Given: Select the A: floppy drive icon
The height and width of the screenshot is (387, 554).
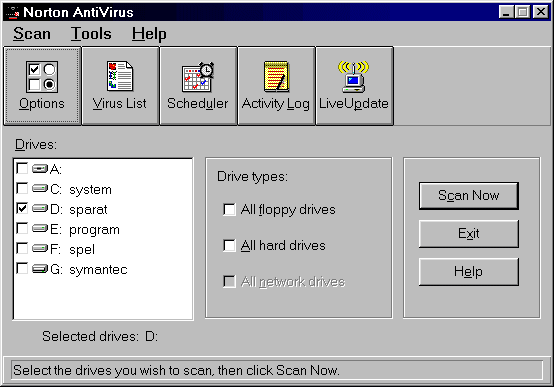Looking at the screenshot, I should [x=40, y=169].
